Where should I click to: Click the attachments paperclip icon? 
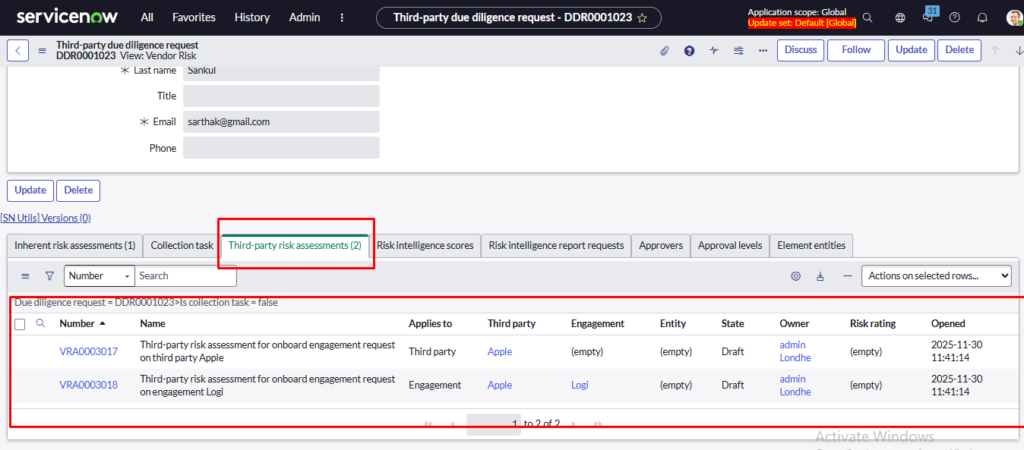pos(664,51)
